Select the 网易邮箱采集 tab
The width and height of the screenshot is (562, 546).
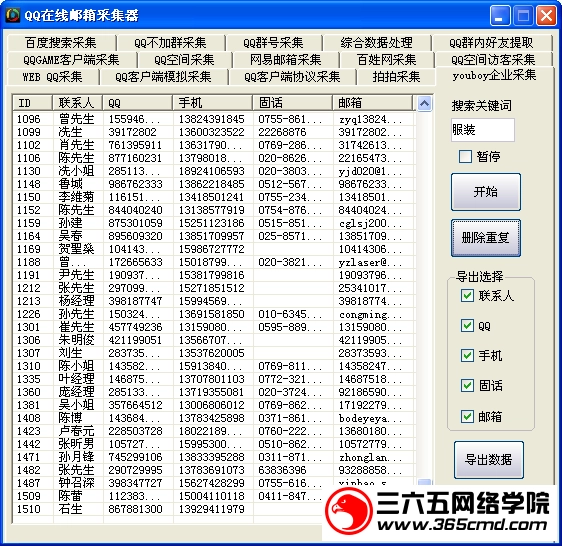[x=285, y=60]
